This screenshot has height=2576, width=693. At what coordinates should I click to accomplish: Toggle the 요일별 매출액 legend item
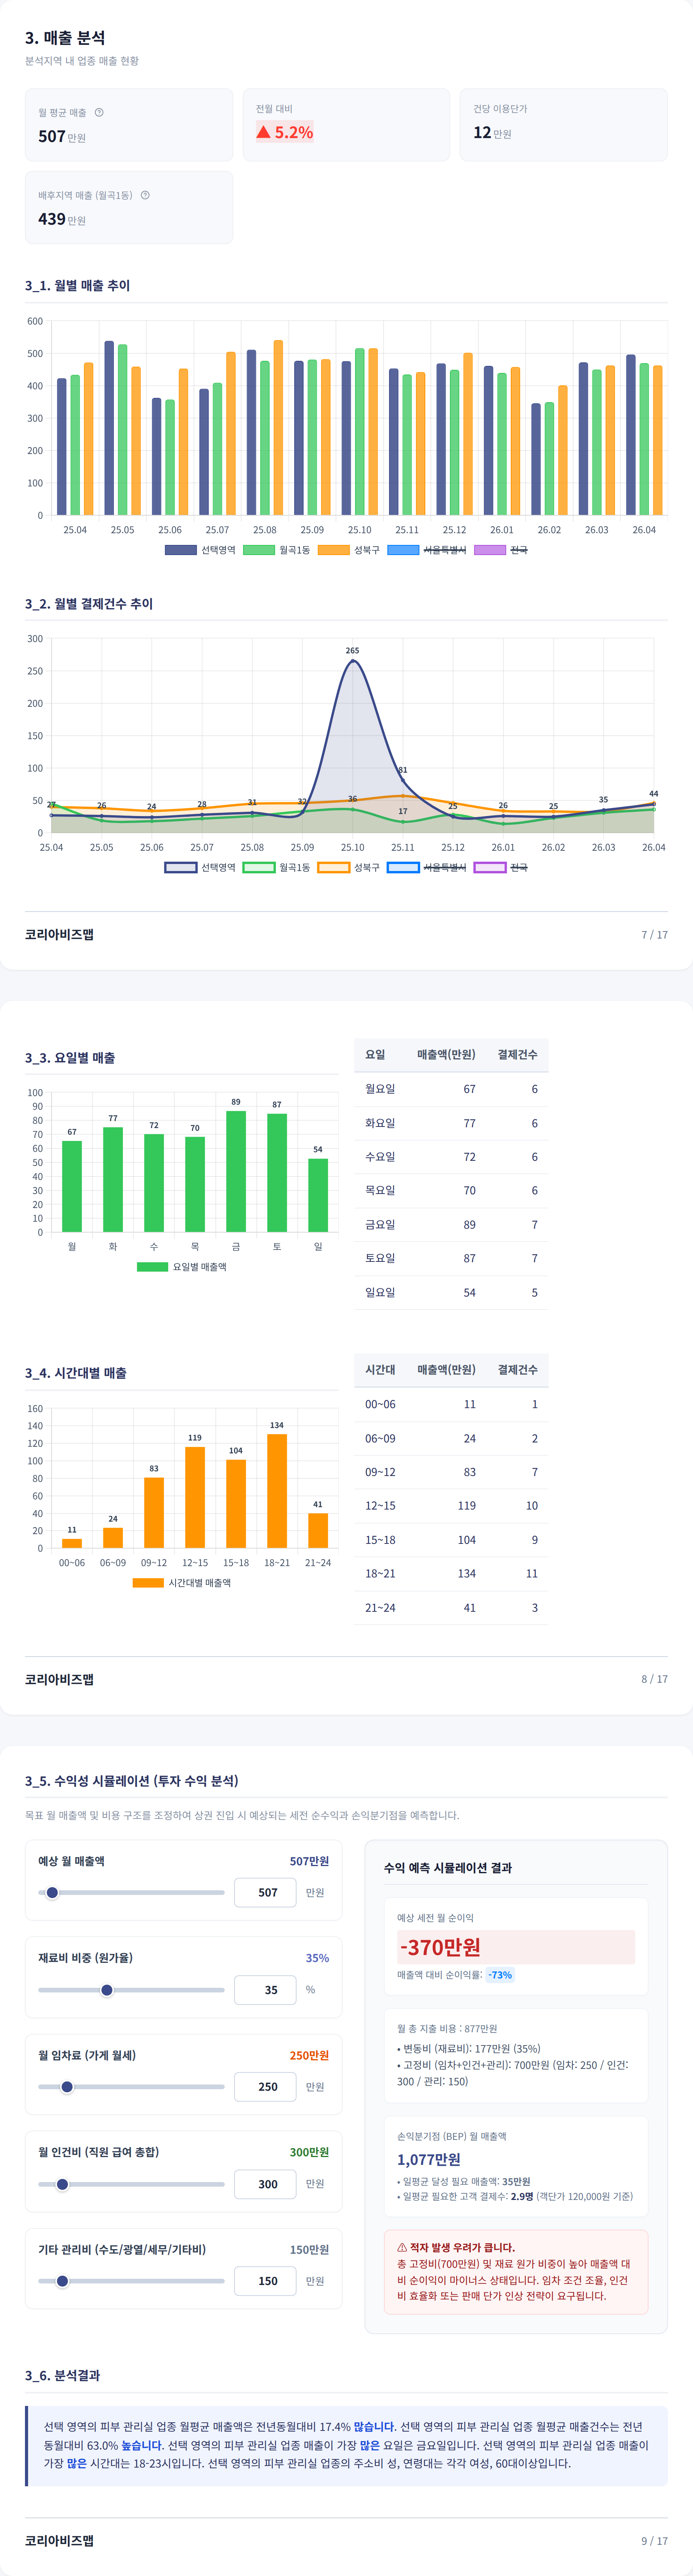182,1267
